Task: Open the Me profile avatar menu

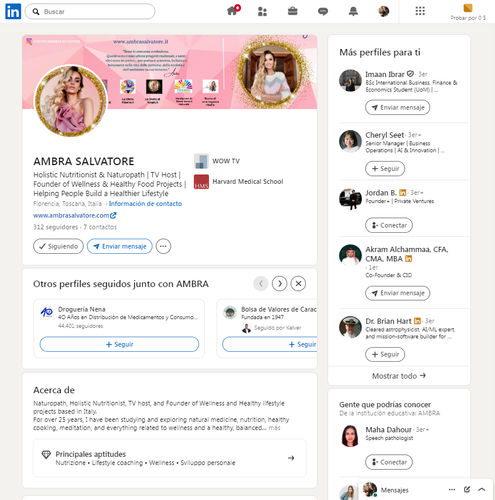Action: pyautogui.click(x=384, y=12)
